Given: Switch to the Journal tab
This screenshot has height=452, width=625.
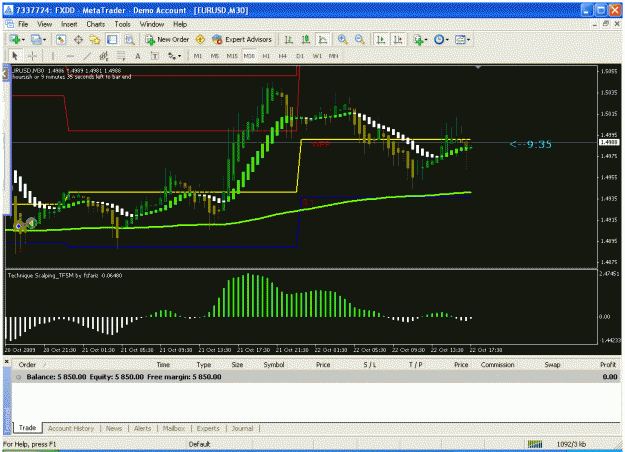Looking at the screenshot, I should click(242, 428).
